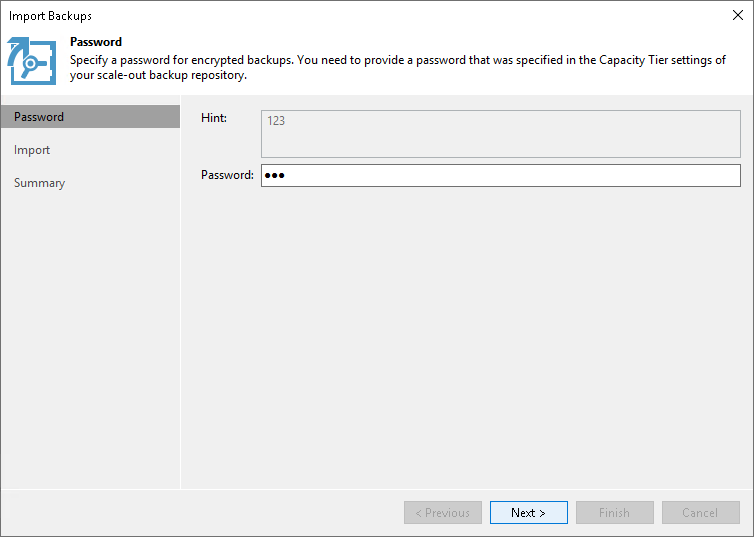The width and height of the screenshot is (754, 537).
Task: Click the disabled Finish button
Action: coord(614,513)
